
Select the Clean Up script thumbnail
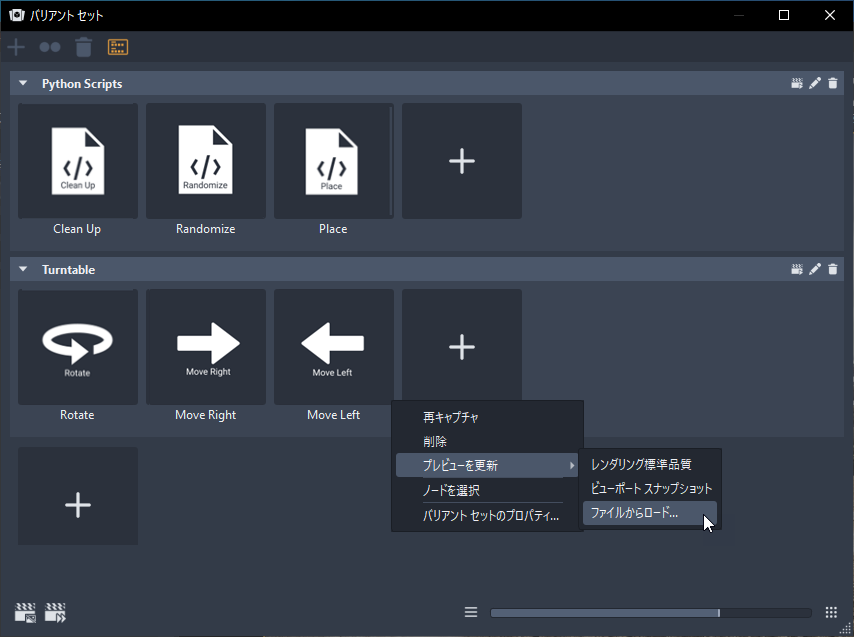(78, 161)
